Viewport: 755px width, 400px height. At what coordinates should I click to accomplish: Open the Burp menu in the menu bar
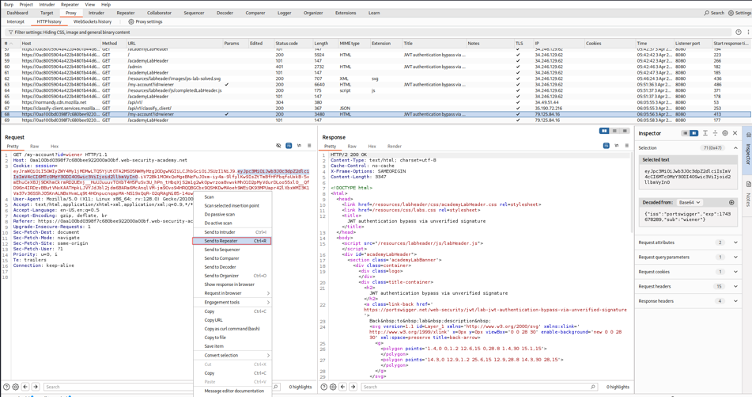coord(9,4)
